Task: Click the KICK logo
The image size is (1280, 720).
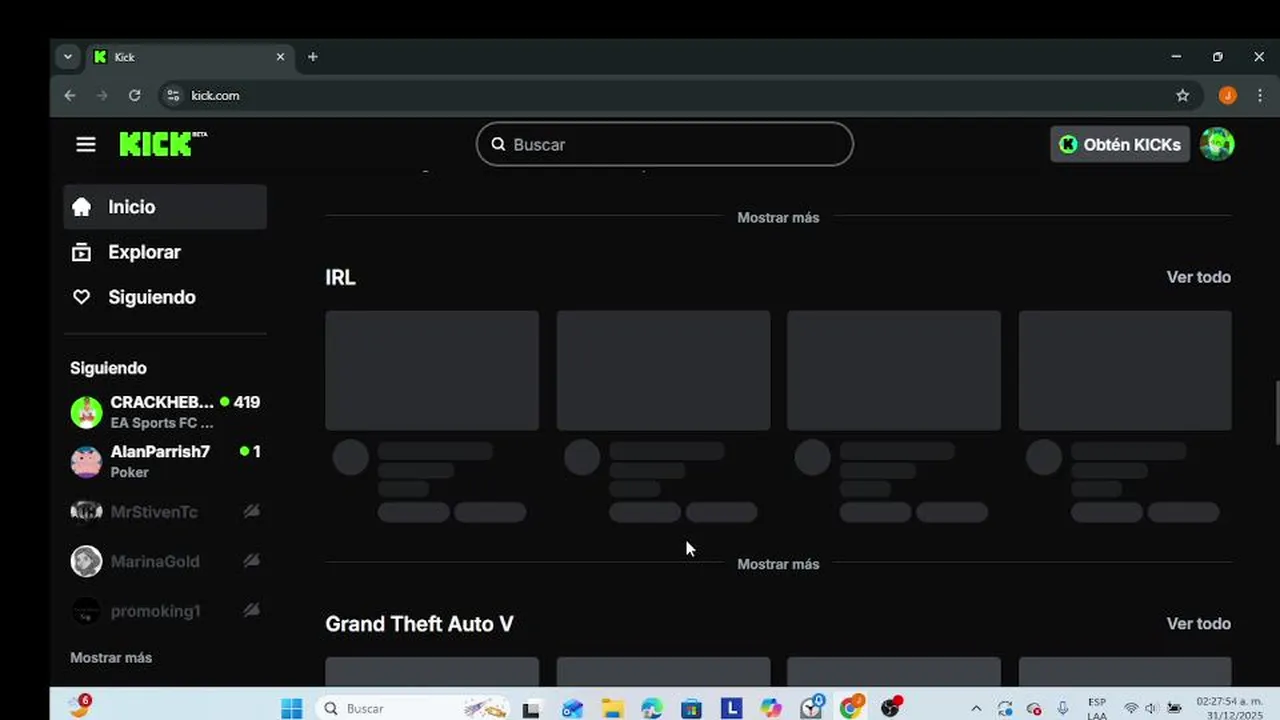Action: point(163,144)
